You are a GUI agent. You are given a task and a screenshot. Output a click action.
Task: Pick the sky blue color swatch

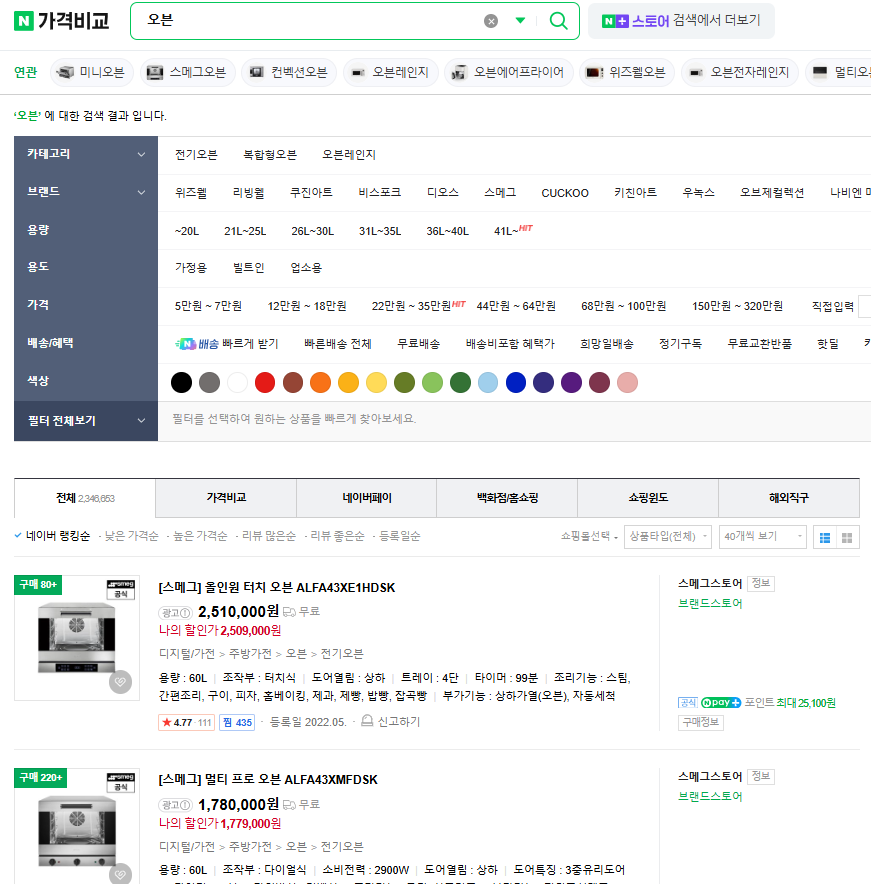click(x=488, y=382)
